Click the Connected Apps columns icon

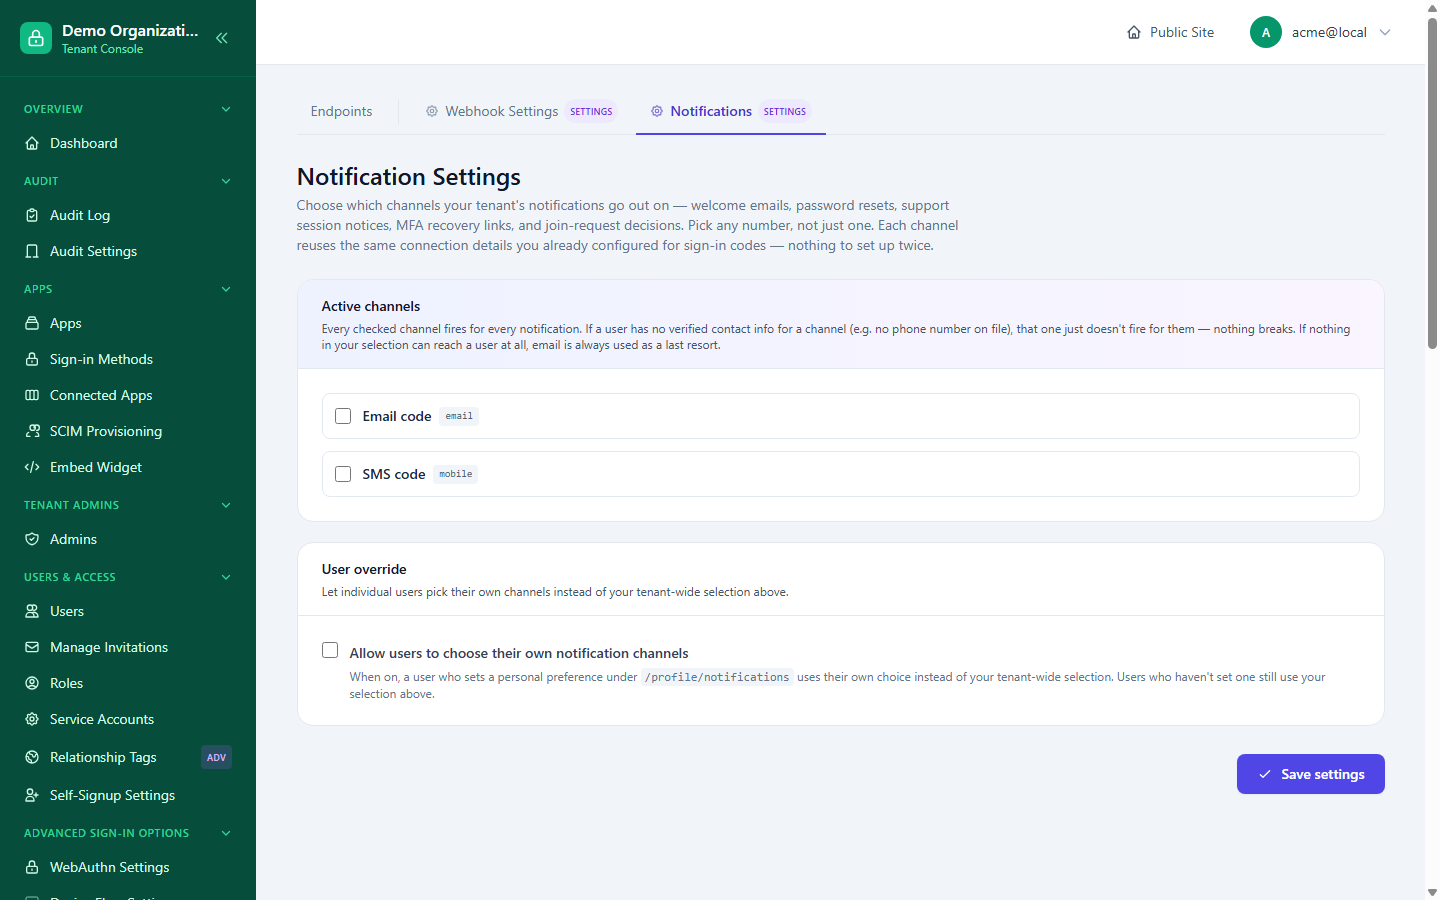tap(32, 395)
